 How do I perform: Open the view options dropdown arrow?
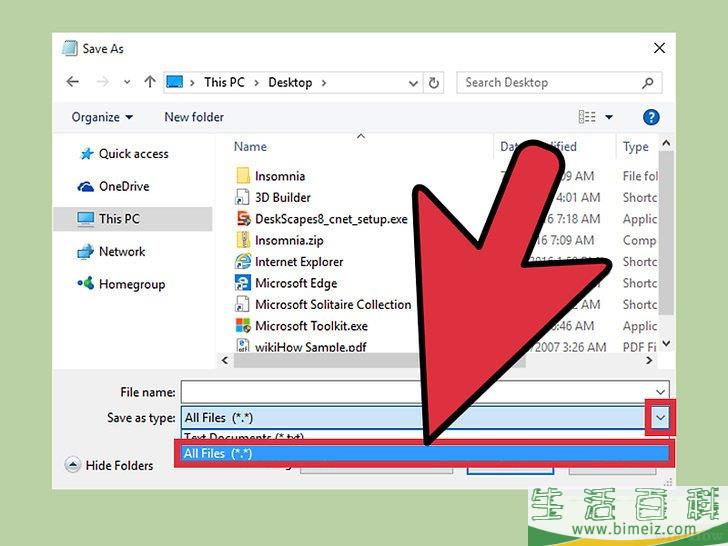pyautogui.click(x=609, y=117)
